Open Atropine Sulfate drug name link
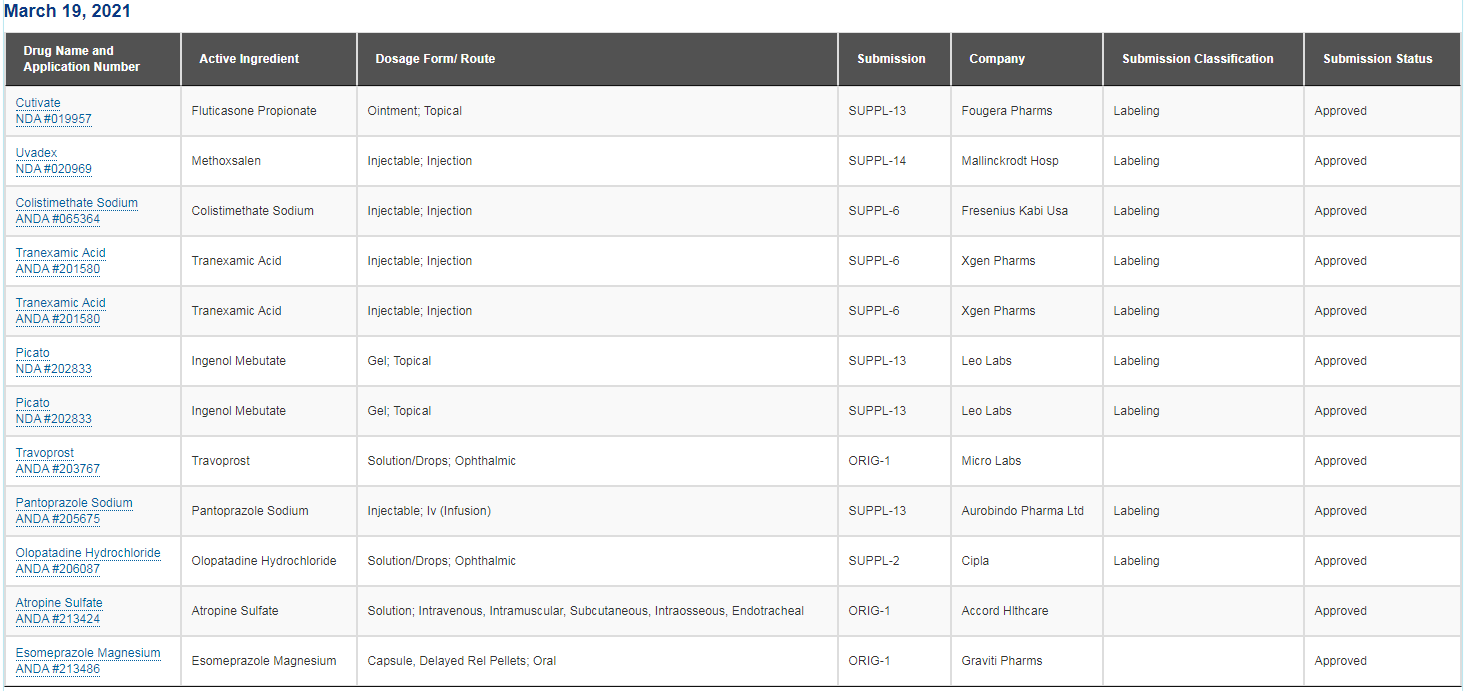Viewport: 1466px width, 691px height. pos(59,603)
